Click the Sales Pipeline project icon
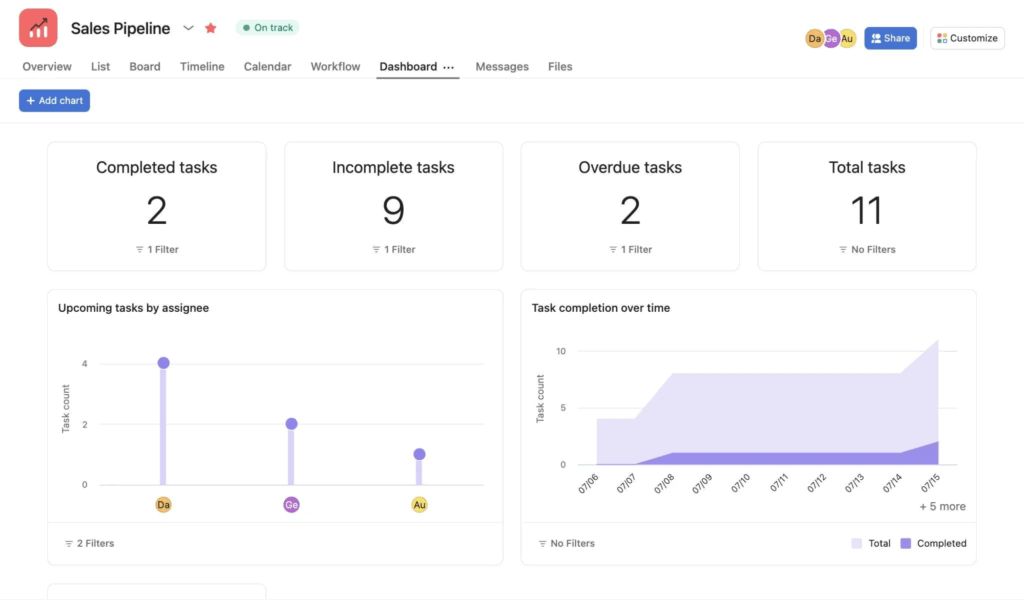This screenshot has width=1024, height=600. [x=38, y=27]
